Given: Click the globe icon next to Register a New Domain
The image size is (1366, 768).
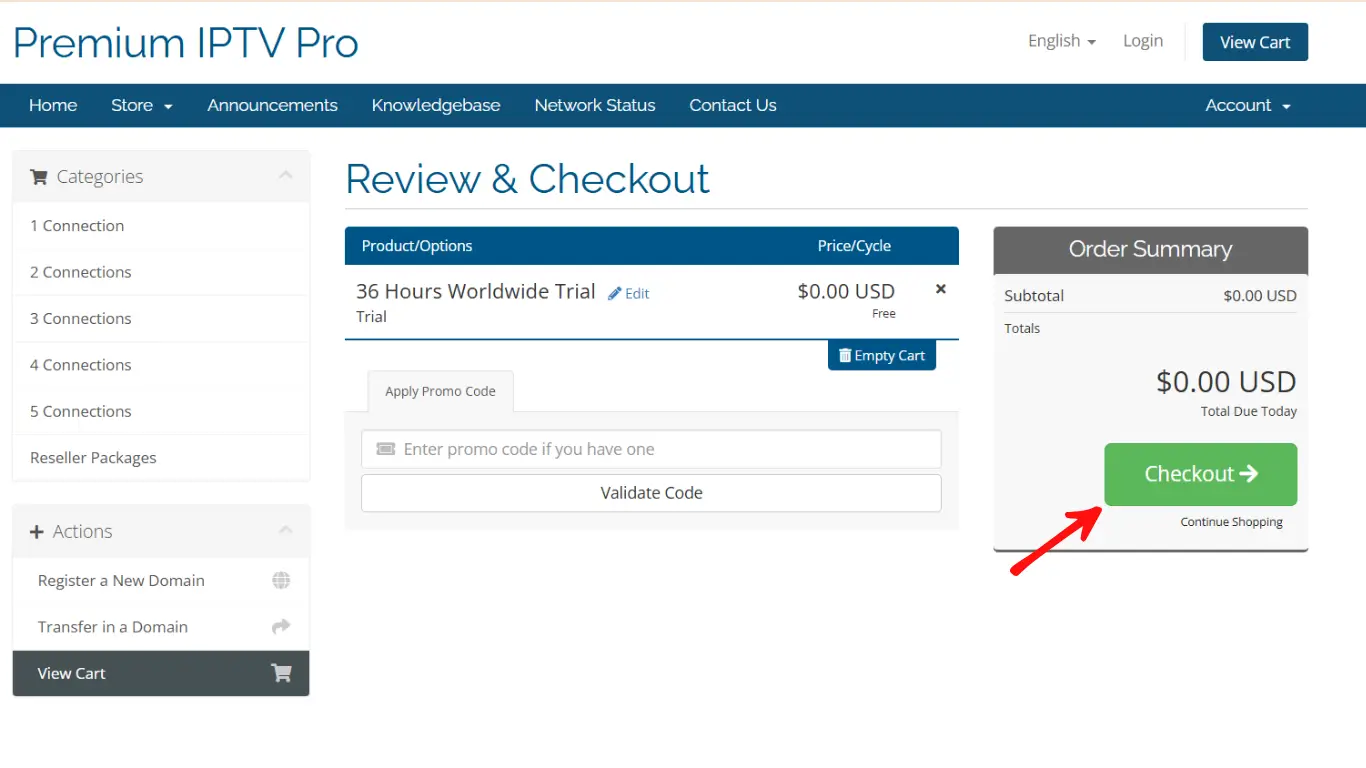Looking at the screenshot, I should [281, 580].
